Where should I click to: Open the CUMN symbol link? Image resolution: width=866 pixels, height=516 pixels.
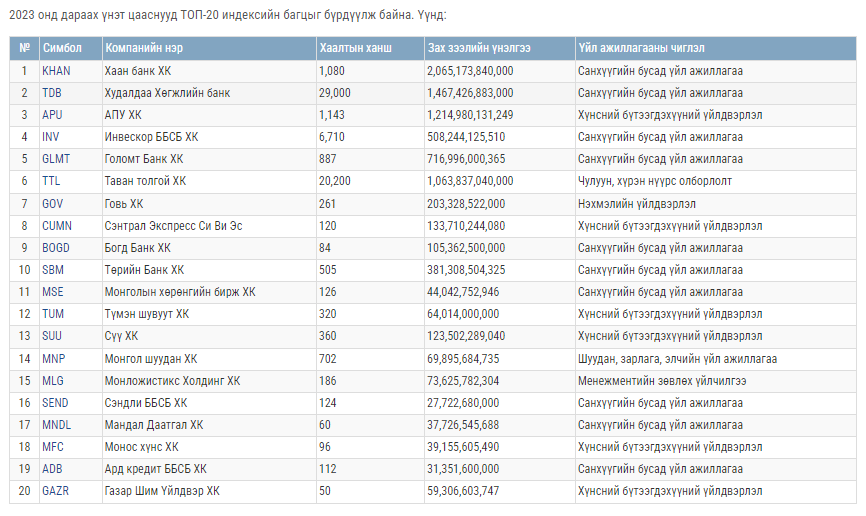[57, 226]
